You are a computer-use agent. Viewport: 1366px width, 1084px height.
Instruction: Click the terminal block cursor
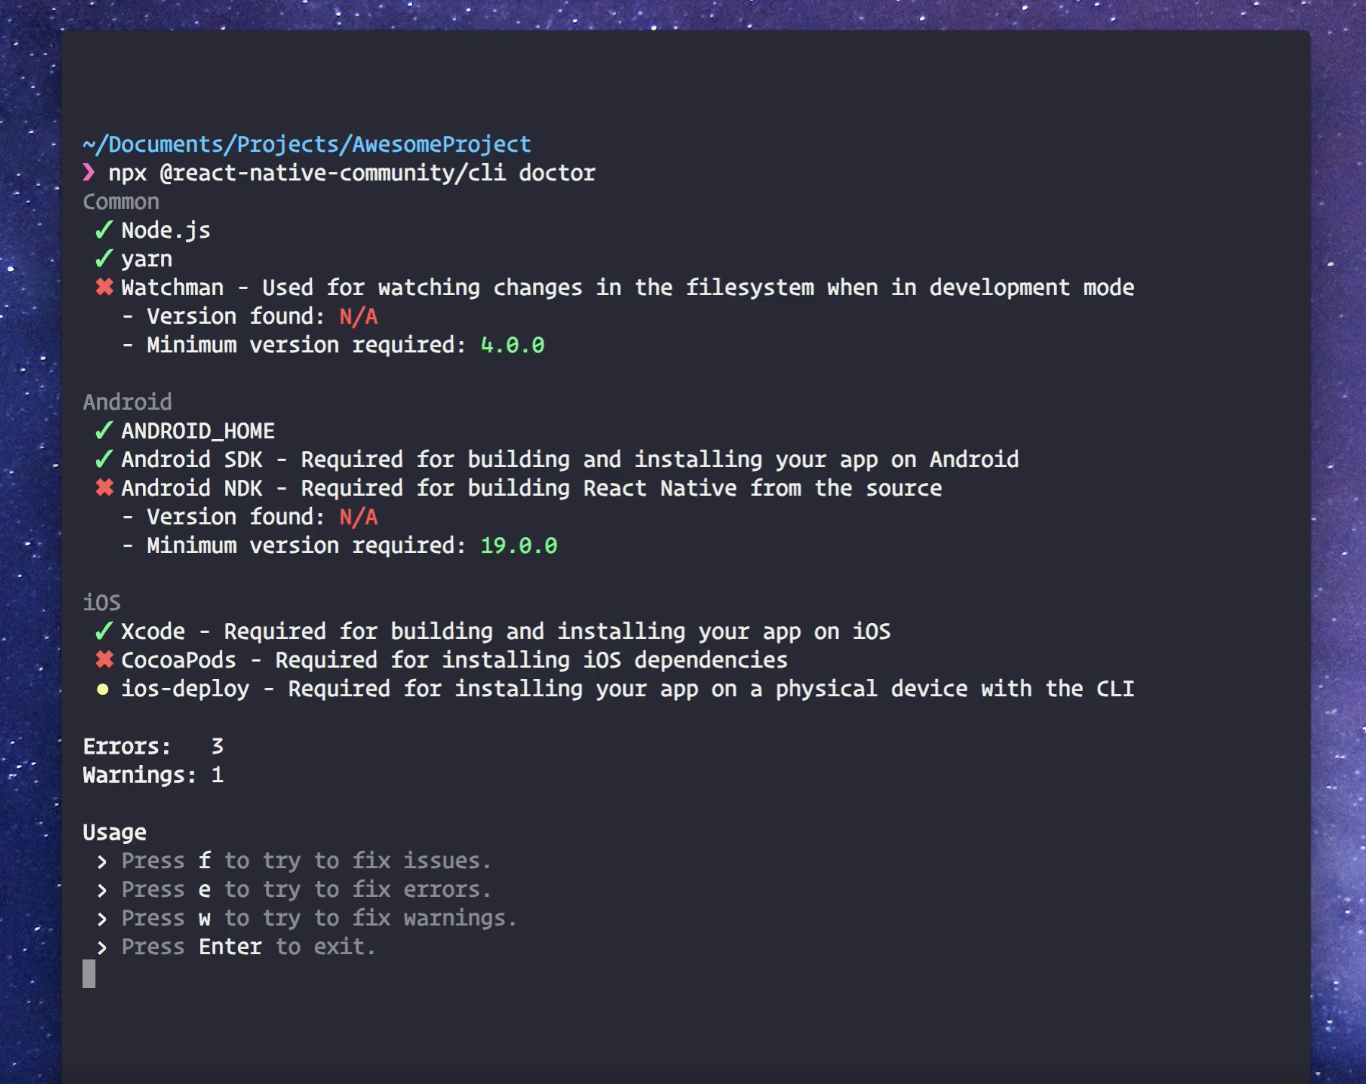(89, 974)
